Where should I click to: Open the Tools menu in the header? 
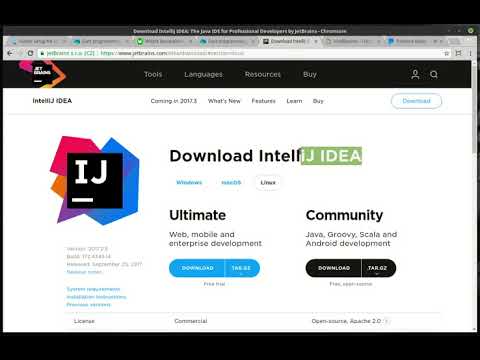point(153,74)
